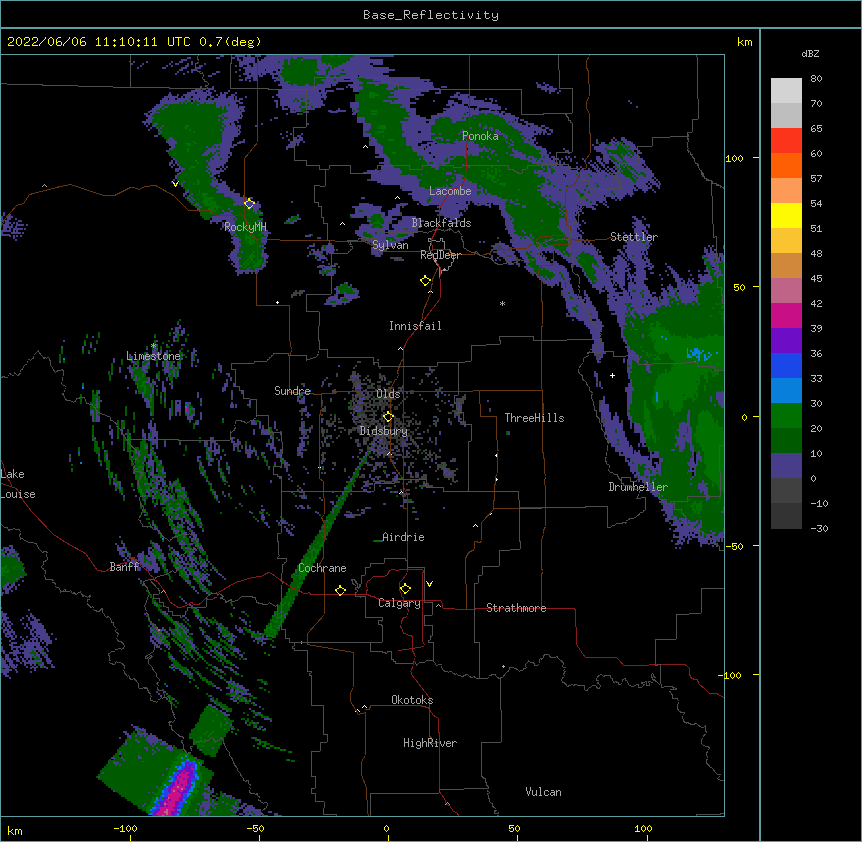Click the 57 value in the dBZ legend
Image resolution: width=862 pixels, height=842 pixels.
pyautogui.click(x=816, y=178)
